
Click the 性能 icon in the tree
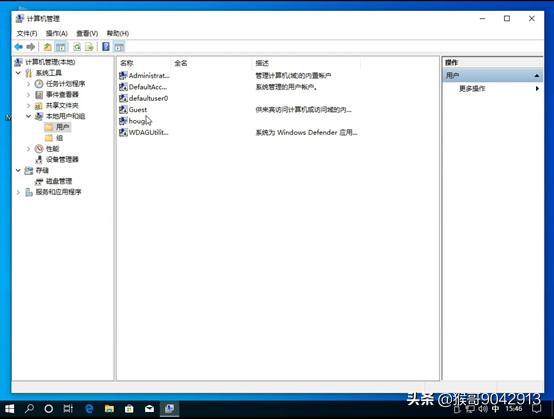pyautogui.click(x=39, y=149)
